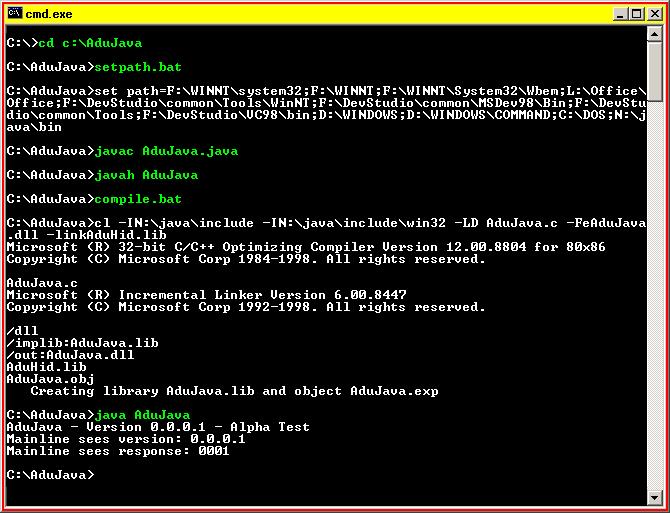Click 'AduJava - Version 0.0.0.1 - Alpha Test'
This screenshot has width=670, height=513.
click(158, 427)
